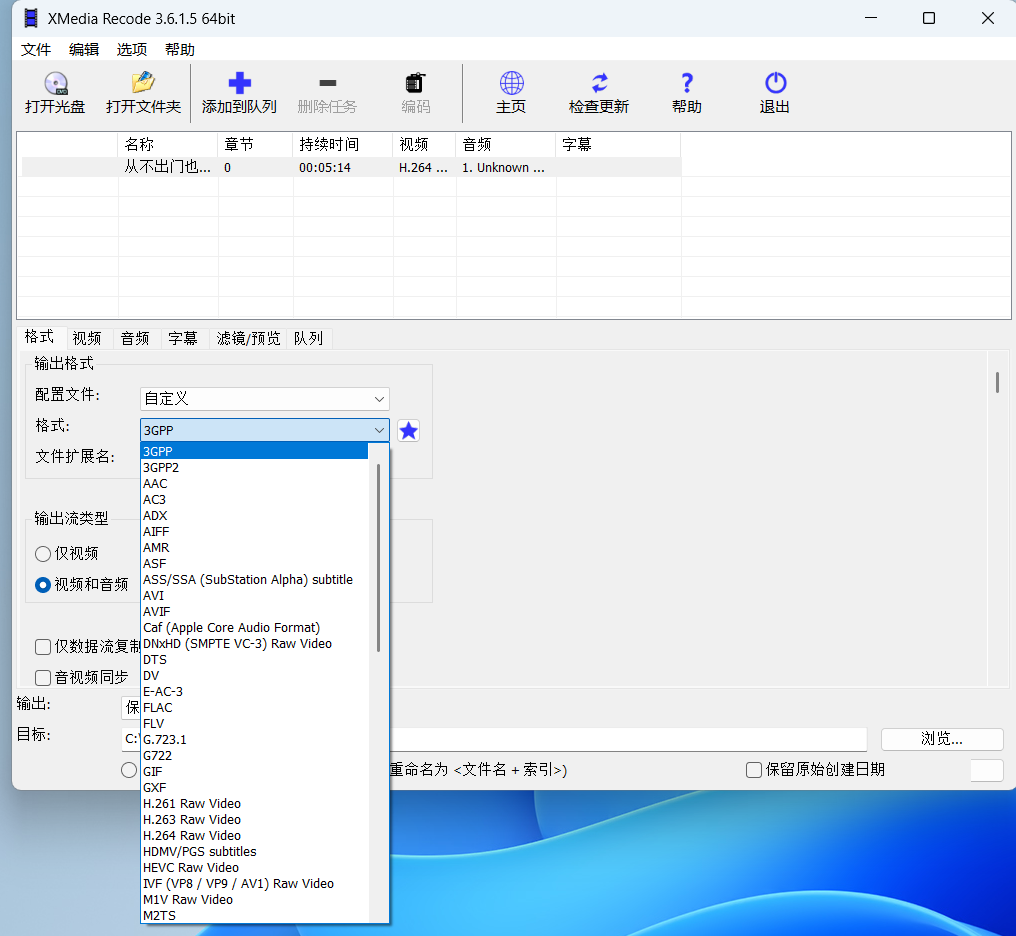The image size is (1016, 936).
Task: Collapse the 格式 dropdown showing 3GPP
Action: point(264,430)
